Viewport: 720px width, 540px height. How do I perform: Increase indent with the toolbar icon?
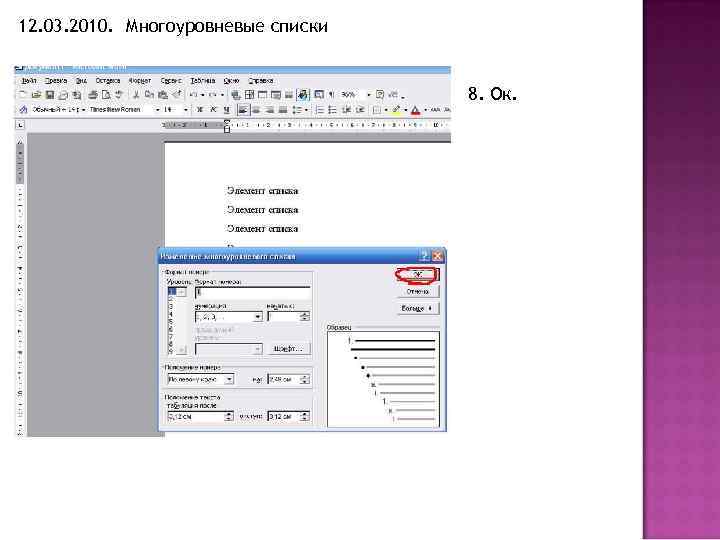pos(360,110)
